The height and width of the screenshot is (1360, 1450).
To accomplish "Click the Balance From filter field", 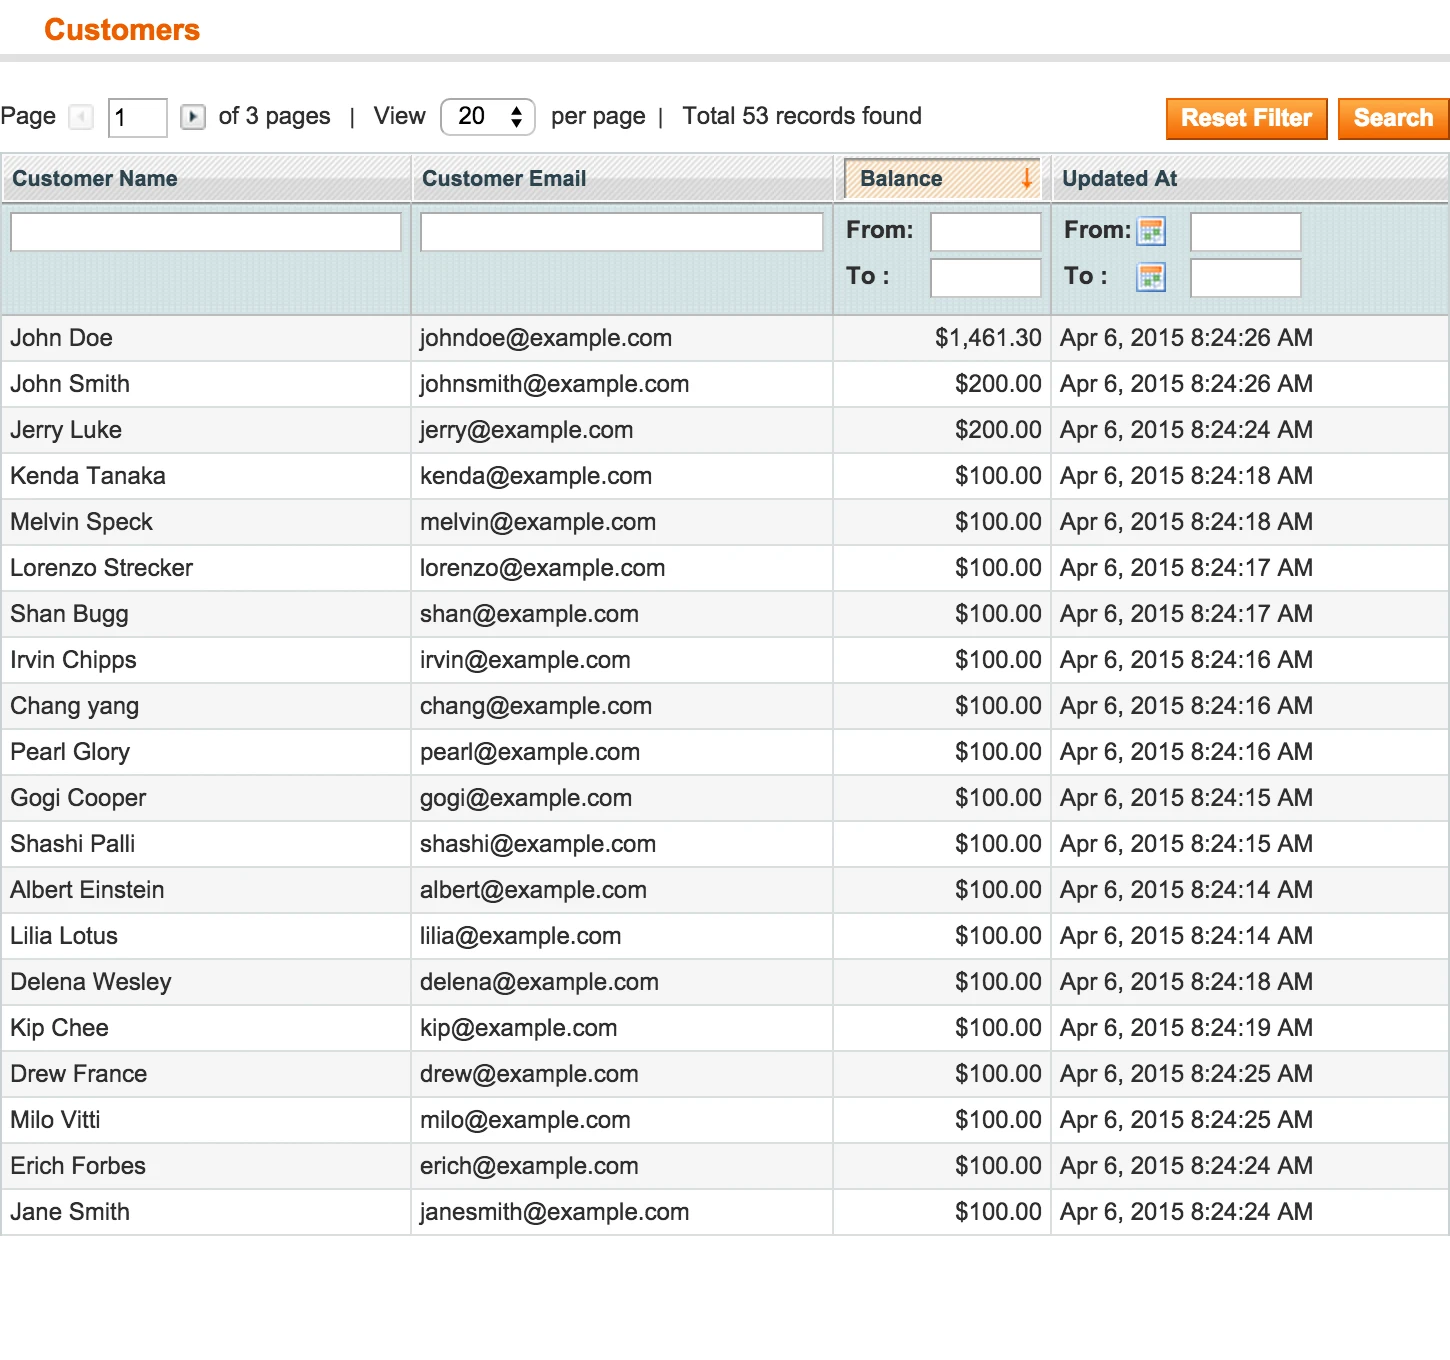I will pos(985,232).
